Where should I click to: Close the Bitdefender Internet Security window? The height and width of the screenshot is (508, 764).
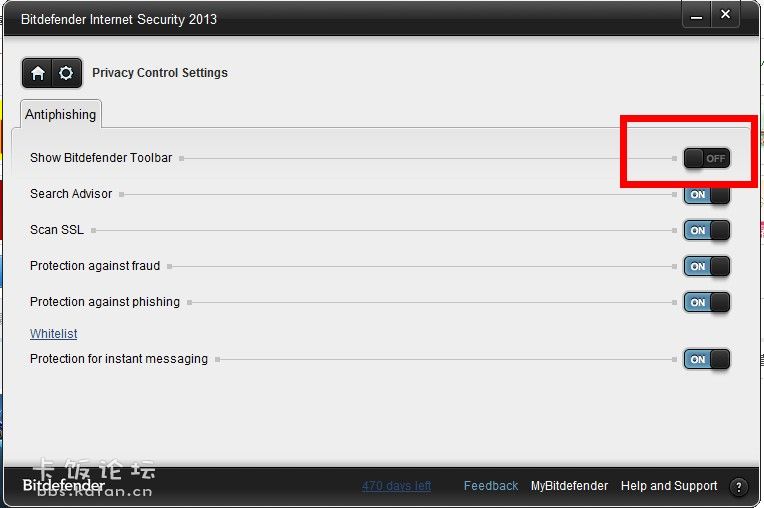point(726,15)
